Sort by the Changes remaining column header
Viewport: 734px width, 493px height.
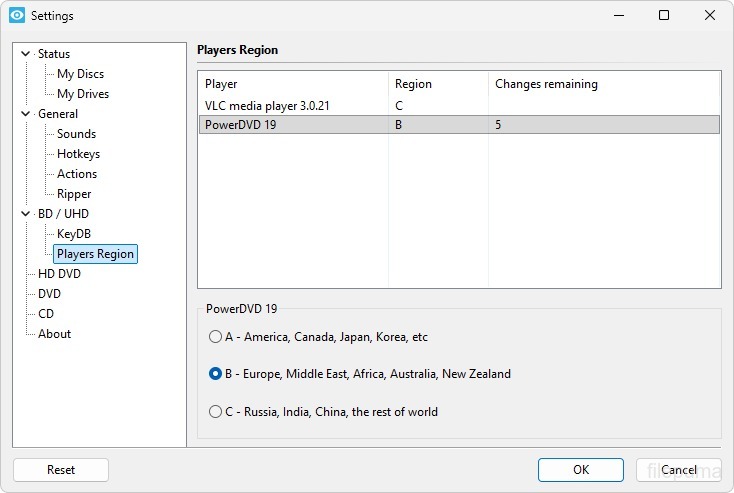pos(546,84)
